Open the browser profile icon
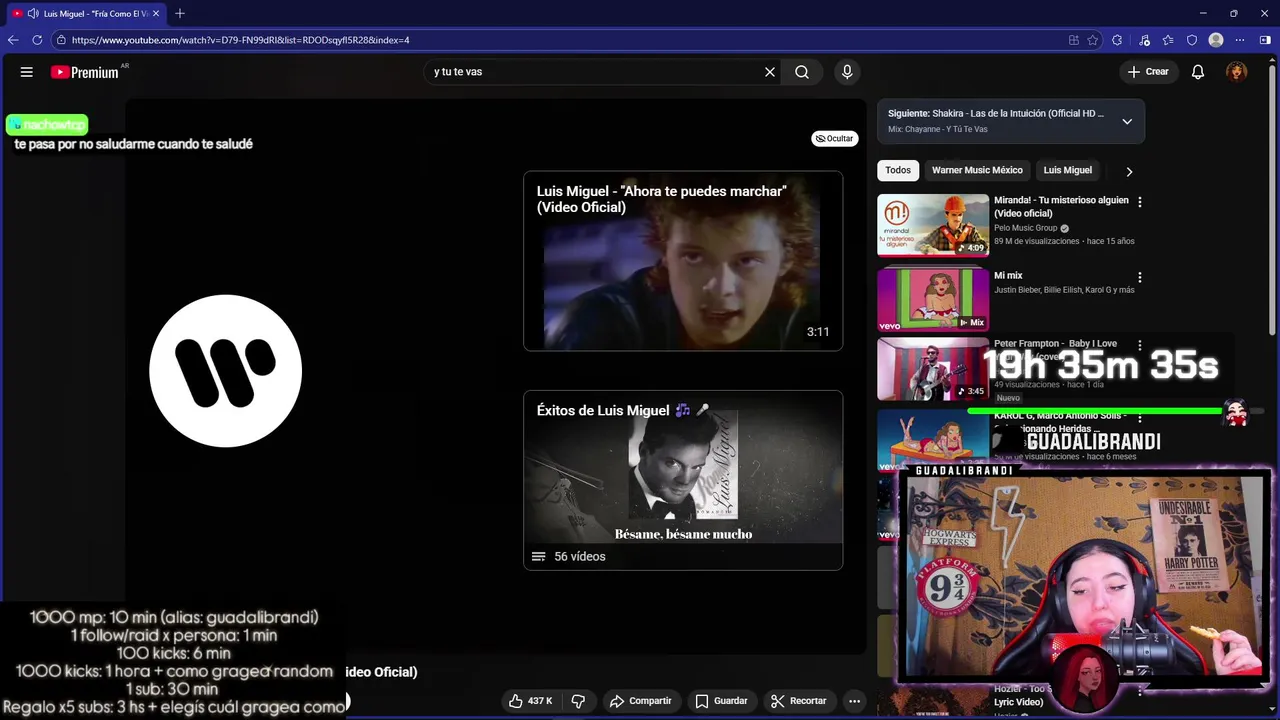1280x720 pixels. pos(1216,40)
